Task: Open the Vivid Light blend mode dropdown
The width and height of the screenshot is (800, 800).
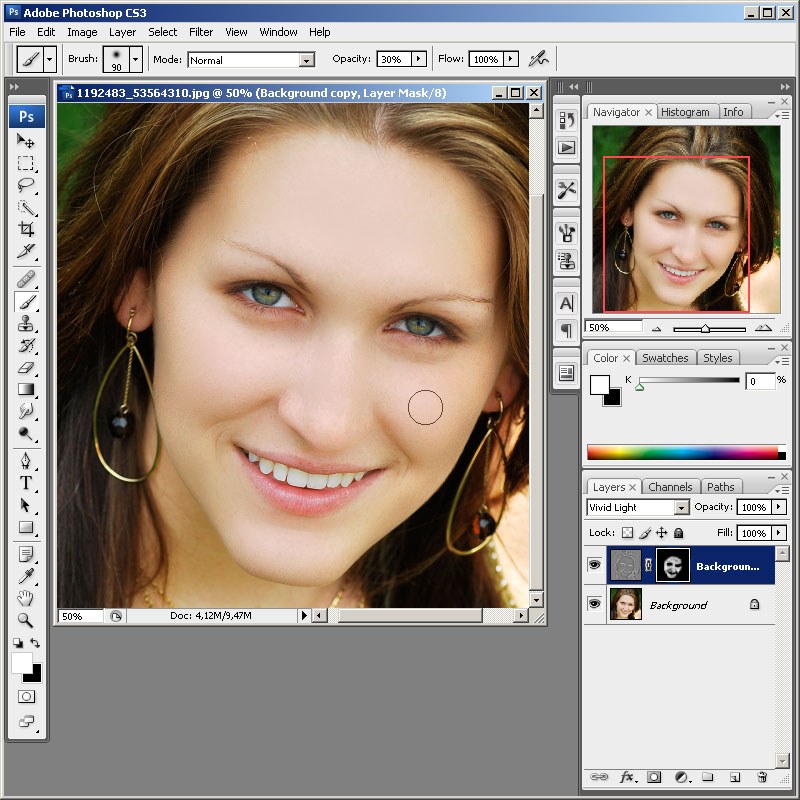Action: tap(638, 507)
